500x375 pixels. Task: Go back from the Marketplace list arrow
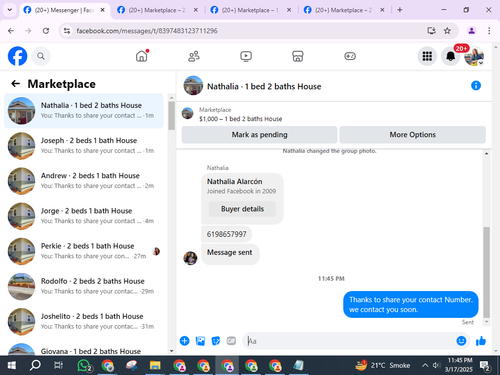pos(15,83)
